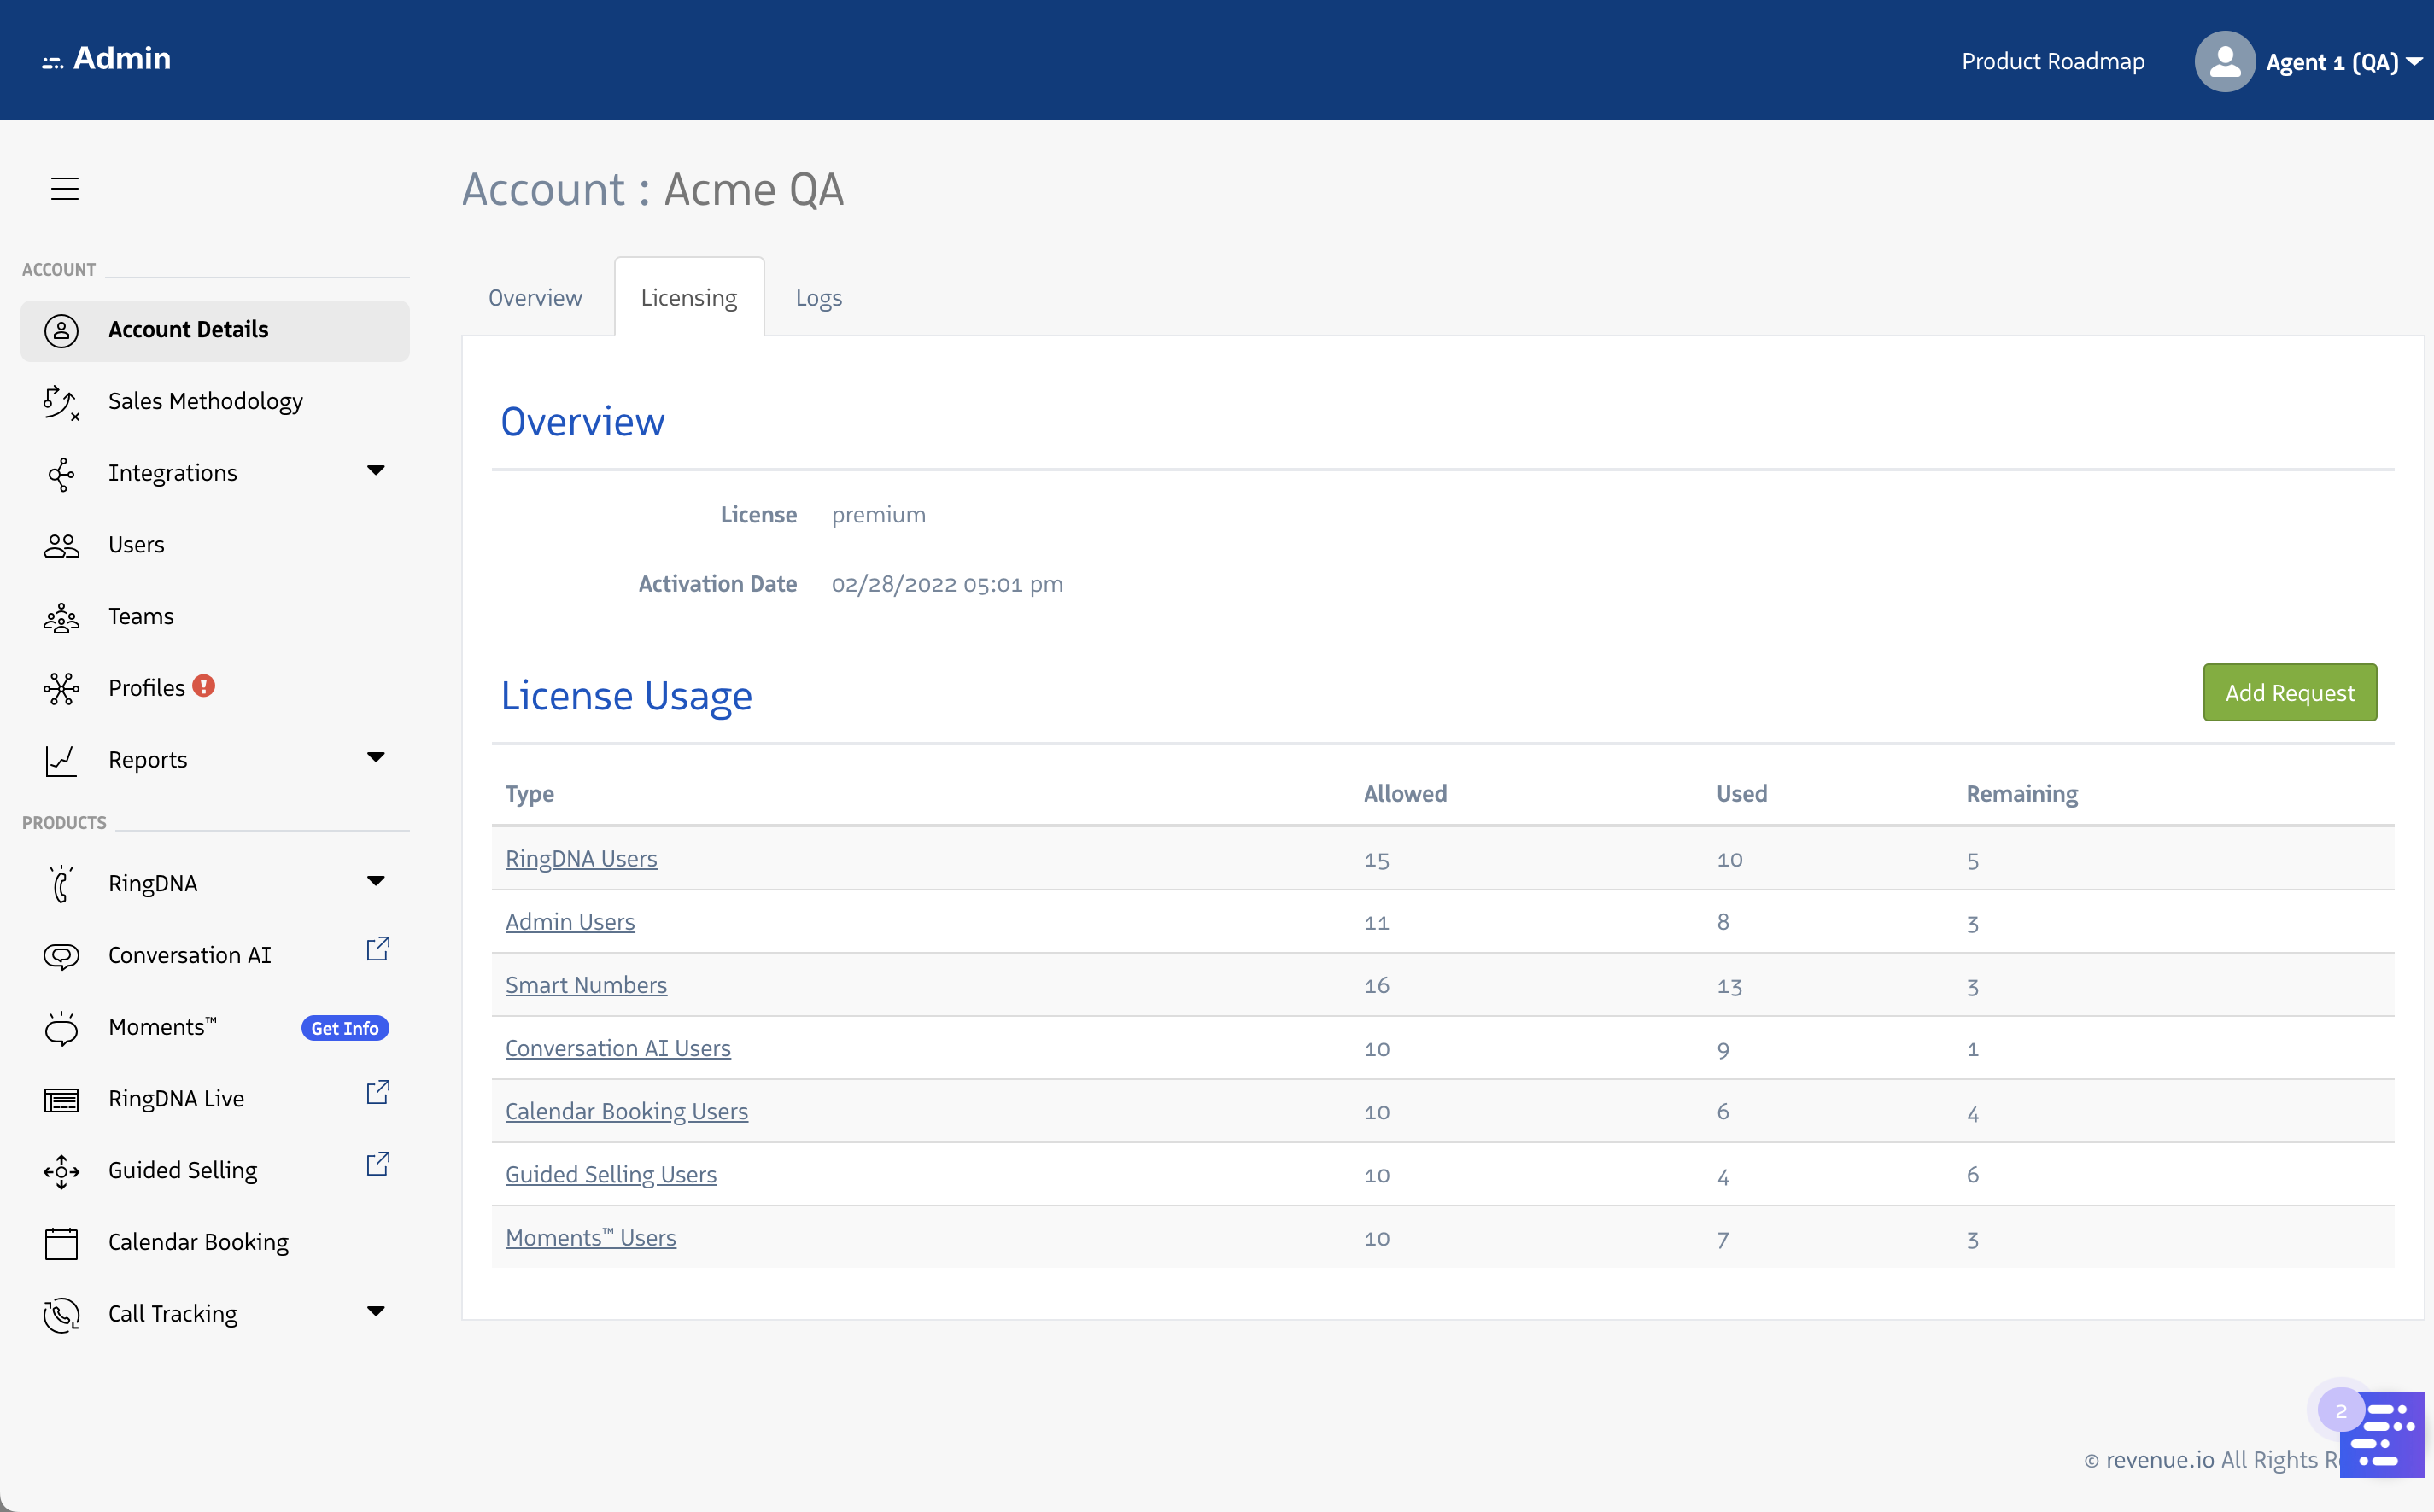Click the Add Request button
Viewport: 2434px width, 1512px height.
2289,693
